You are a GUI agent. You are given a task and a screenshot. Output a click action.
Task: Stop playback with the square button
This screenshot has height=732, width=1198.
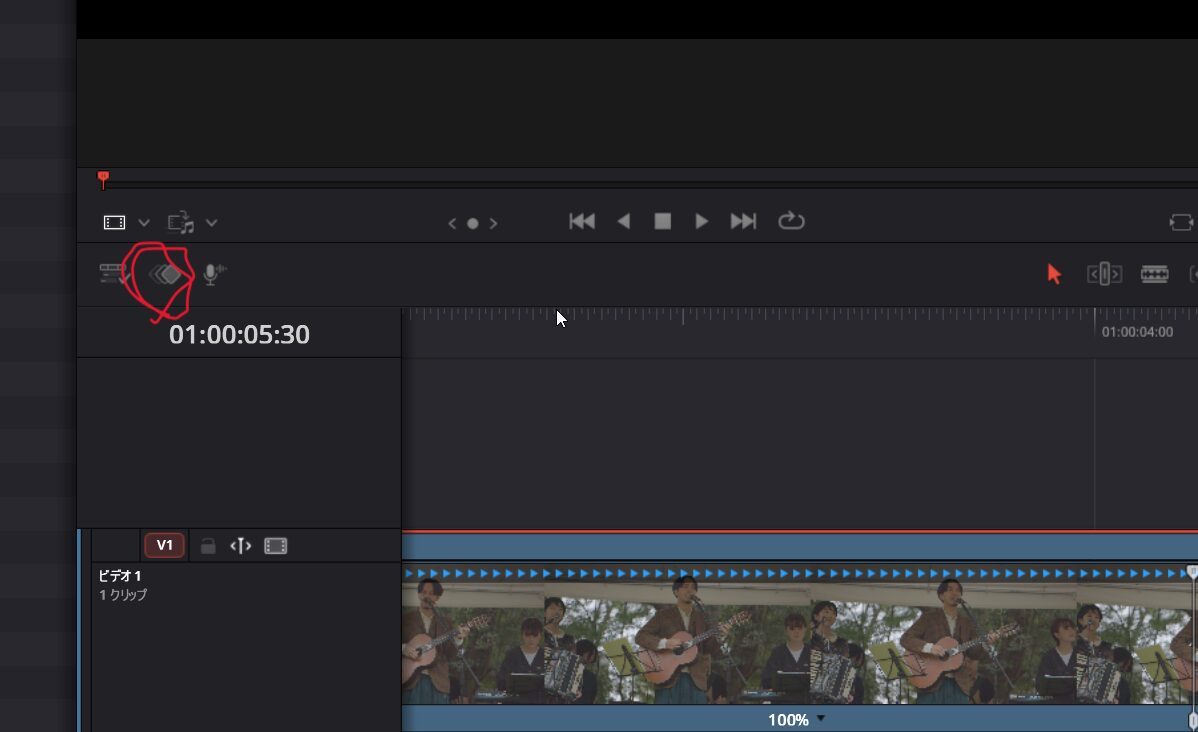click(x=662, y=222)
